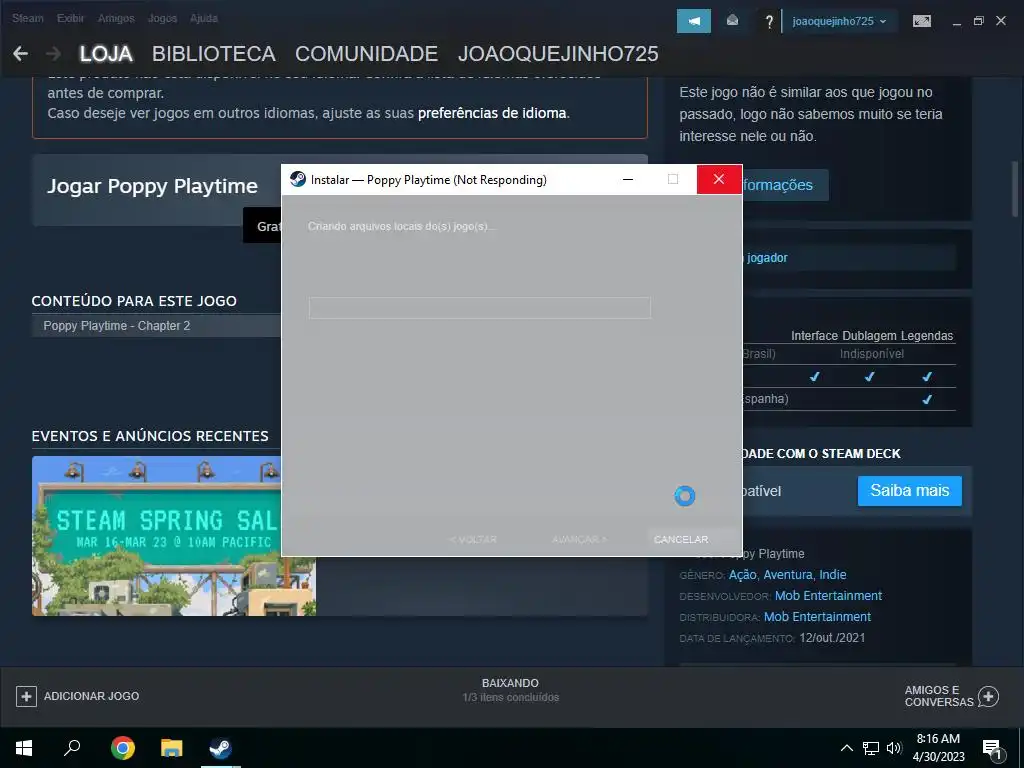Click the AVANÇAR button in install dialog
The height and width of the screenshot is (768, 1024).
[x=579, y=539]
